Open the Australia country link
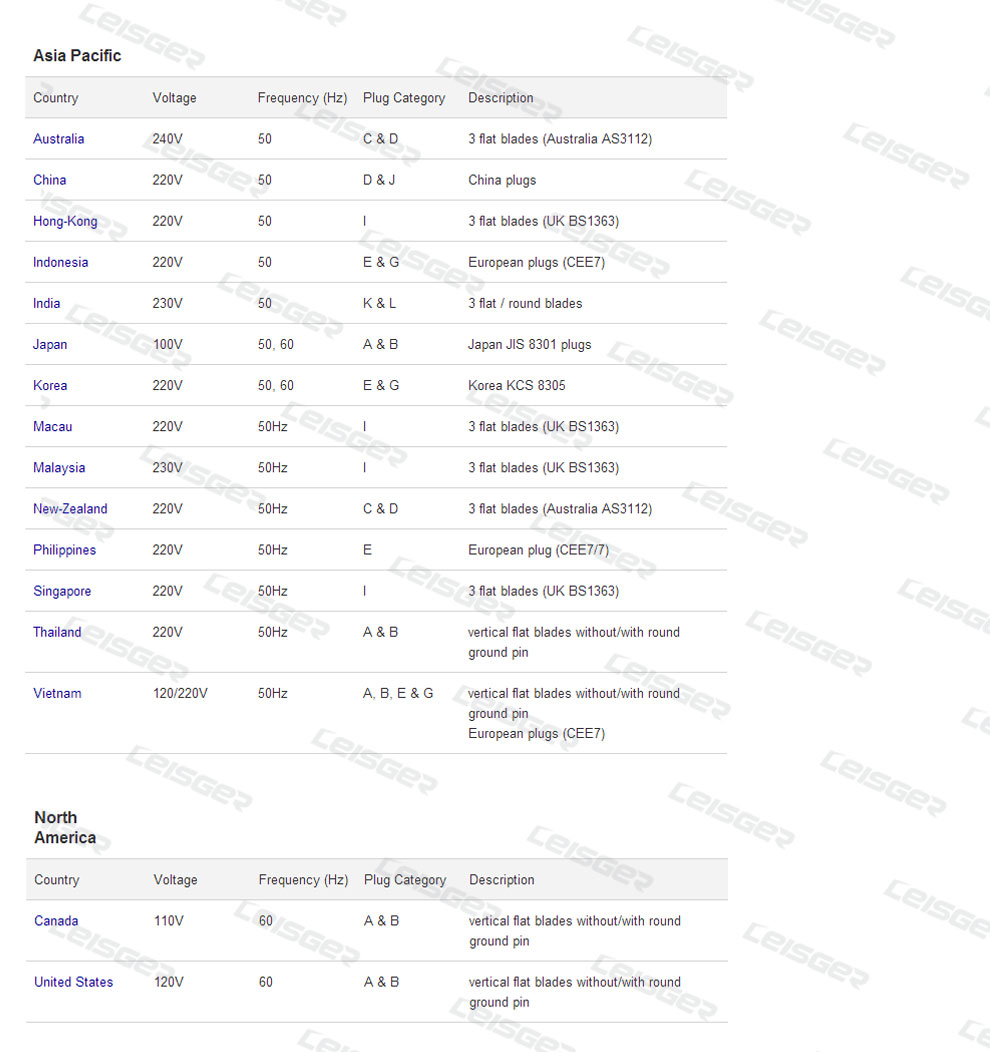The height and width of the screenshot is (1052, 990). pos(58,139)
